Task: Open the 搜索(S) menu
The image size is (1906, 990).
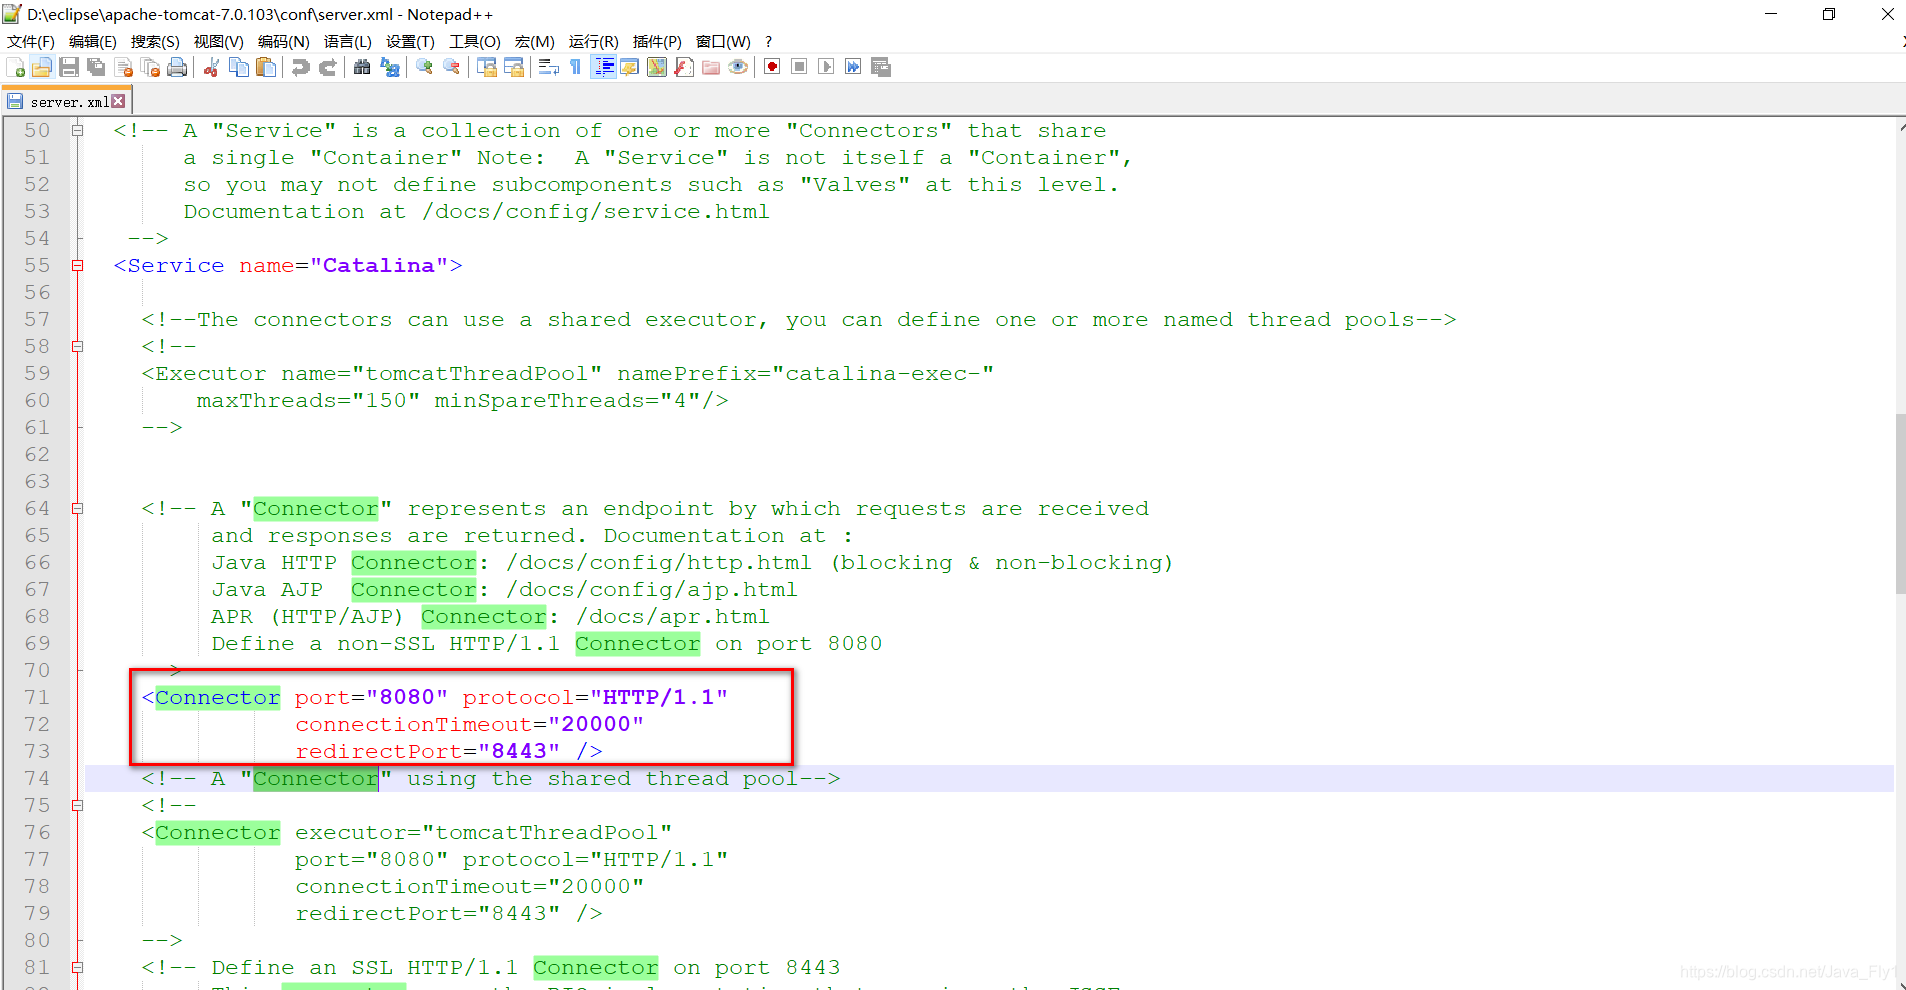Action: pyautogui.click(x=155, y=41)
